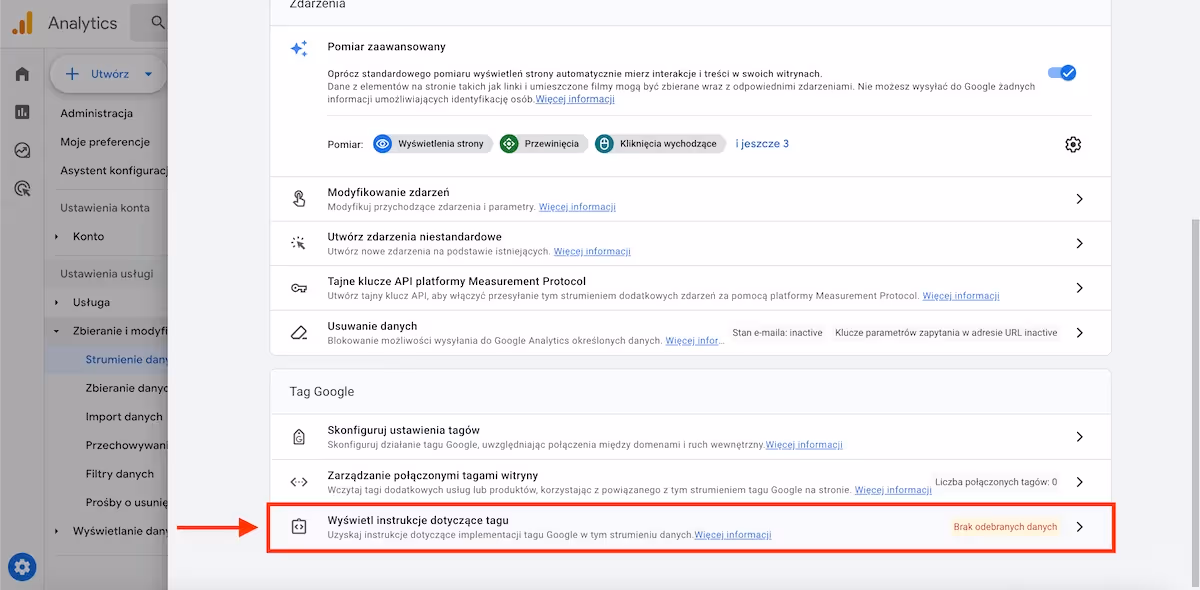The image size is (1200, 590).
Task: Open the Explore icon in sidebar
Action: pyautogui.click(x=22, y=150)
